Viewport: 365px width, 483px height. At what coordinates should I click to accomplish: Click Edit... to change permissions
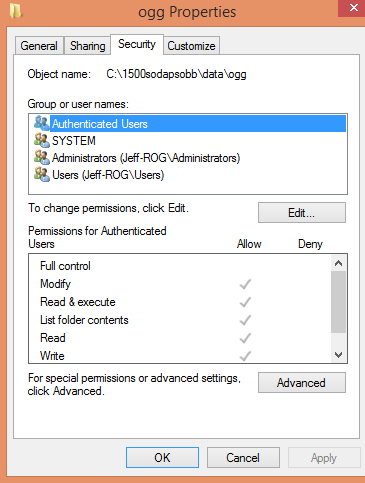coord(302,213)
